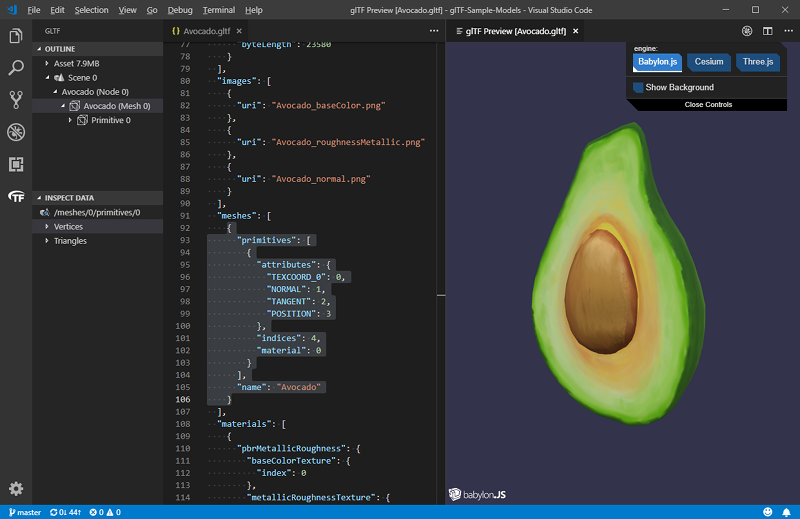Collapse the OUTLINE section header
The width and height of the screenshot is (800, 519).
[x=97, y=49]
